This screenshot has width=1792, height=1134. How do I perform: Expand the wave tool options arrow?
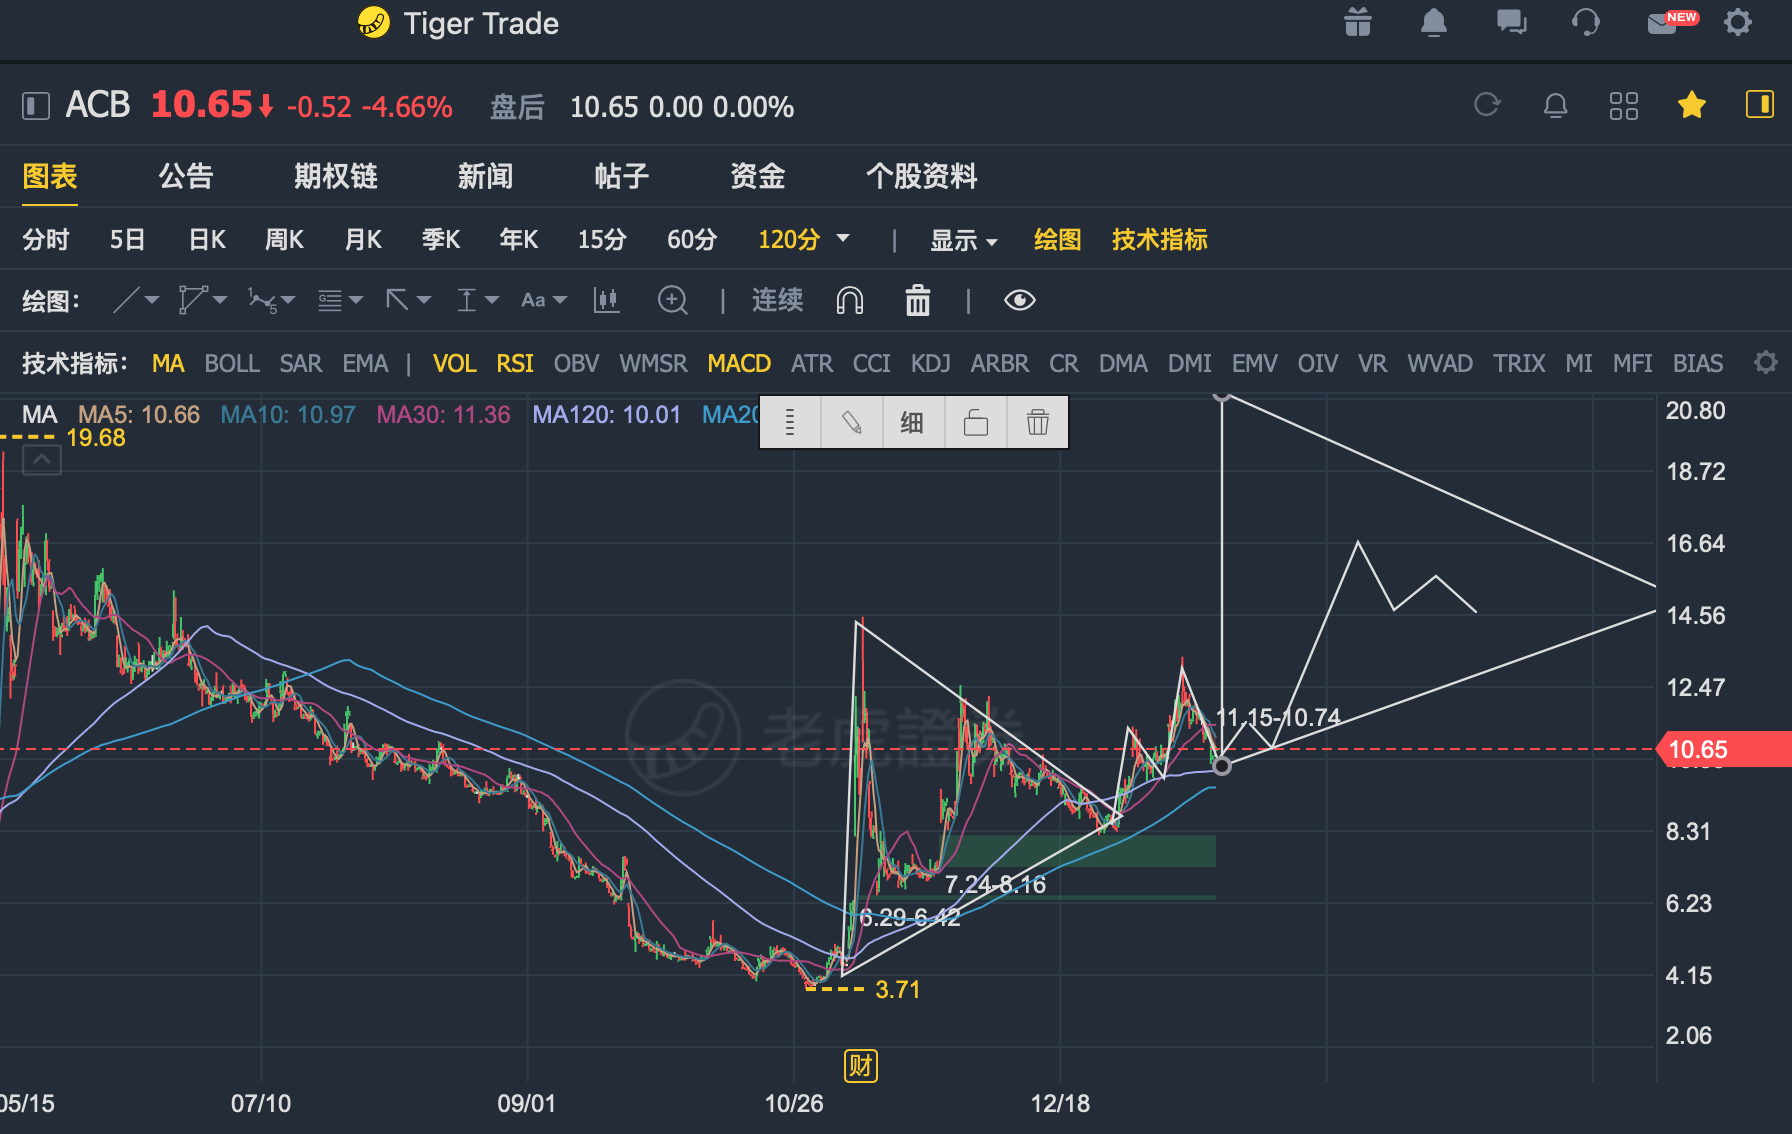point(288,300)
